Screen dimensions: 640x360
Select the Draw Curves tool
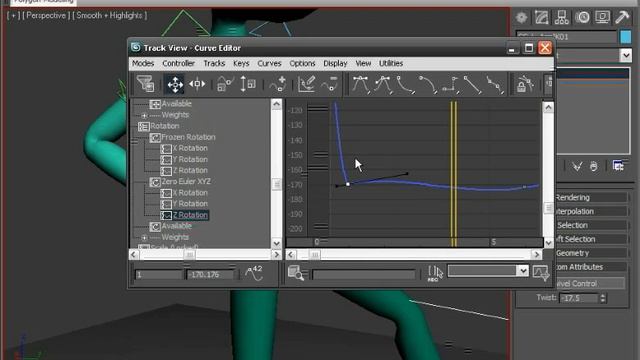(x=307, y=84)
